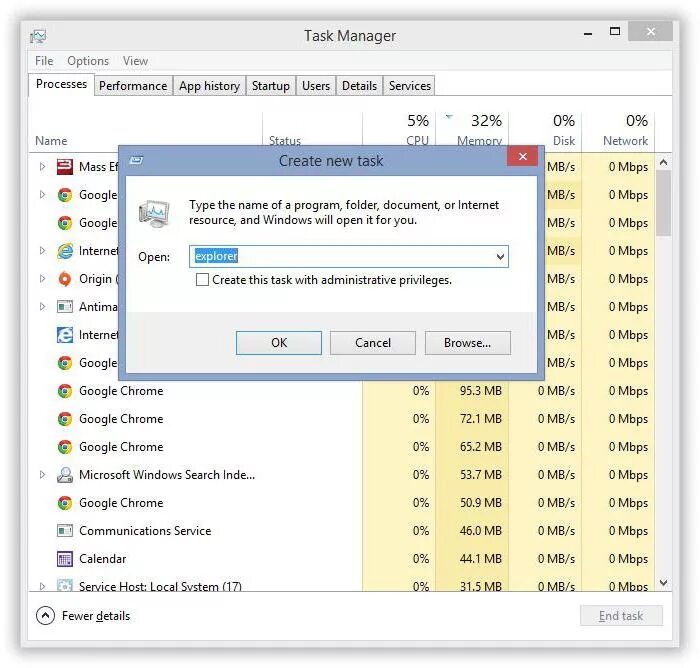Click the scroll up arrow of process list
The height and width of the screenshot is (668, 700).
point(663,162)
